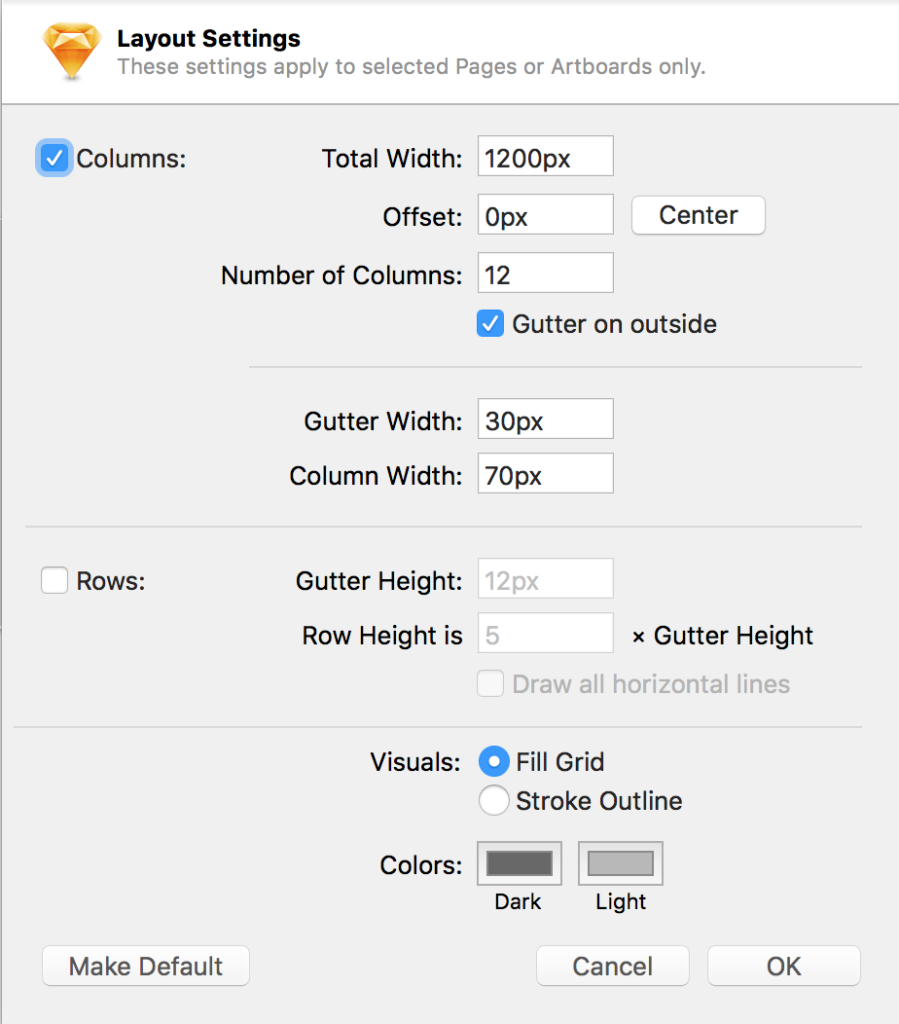Uncheck Gutter on outside option

click(490, 324)
